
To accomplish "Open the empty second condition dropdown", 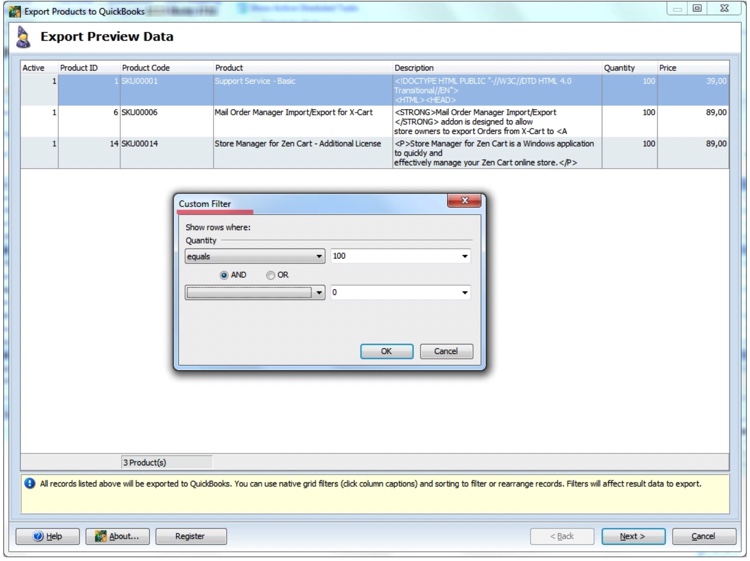I will point(255,293).
